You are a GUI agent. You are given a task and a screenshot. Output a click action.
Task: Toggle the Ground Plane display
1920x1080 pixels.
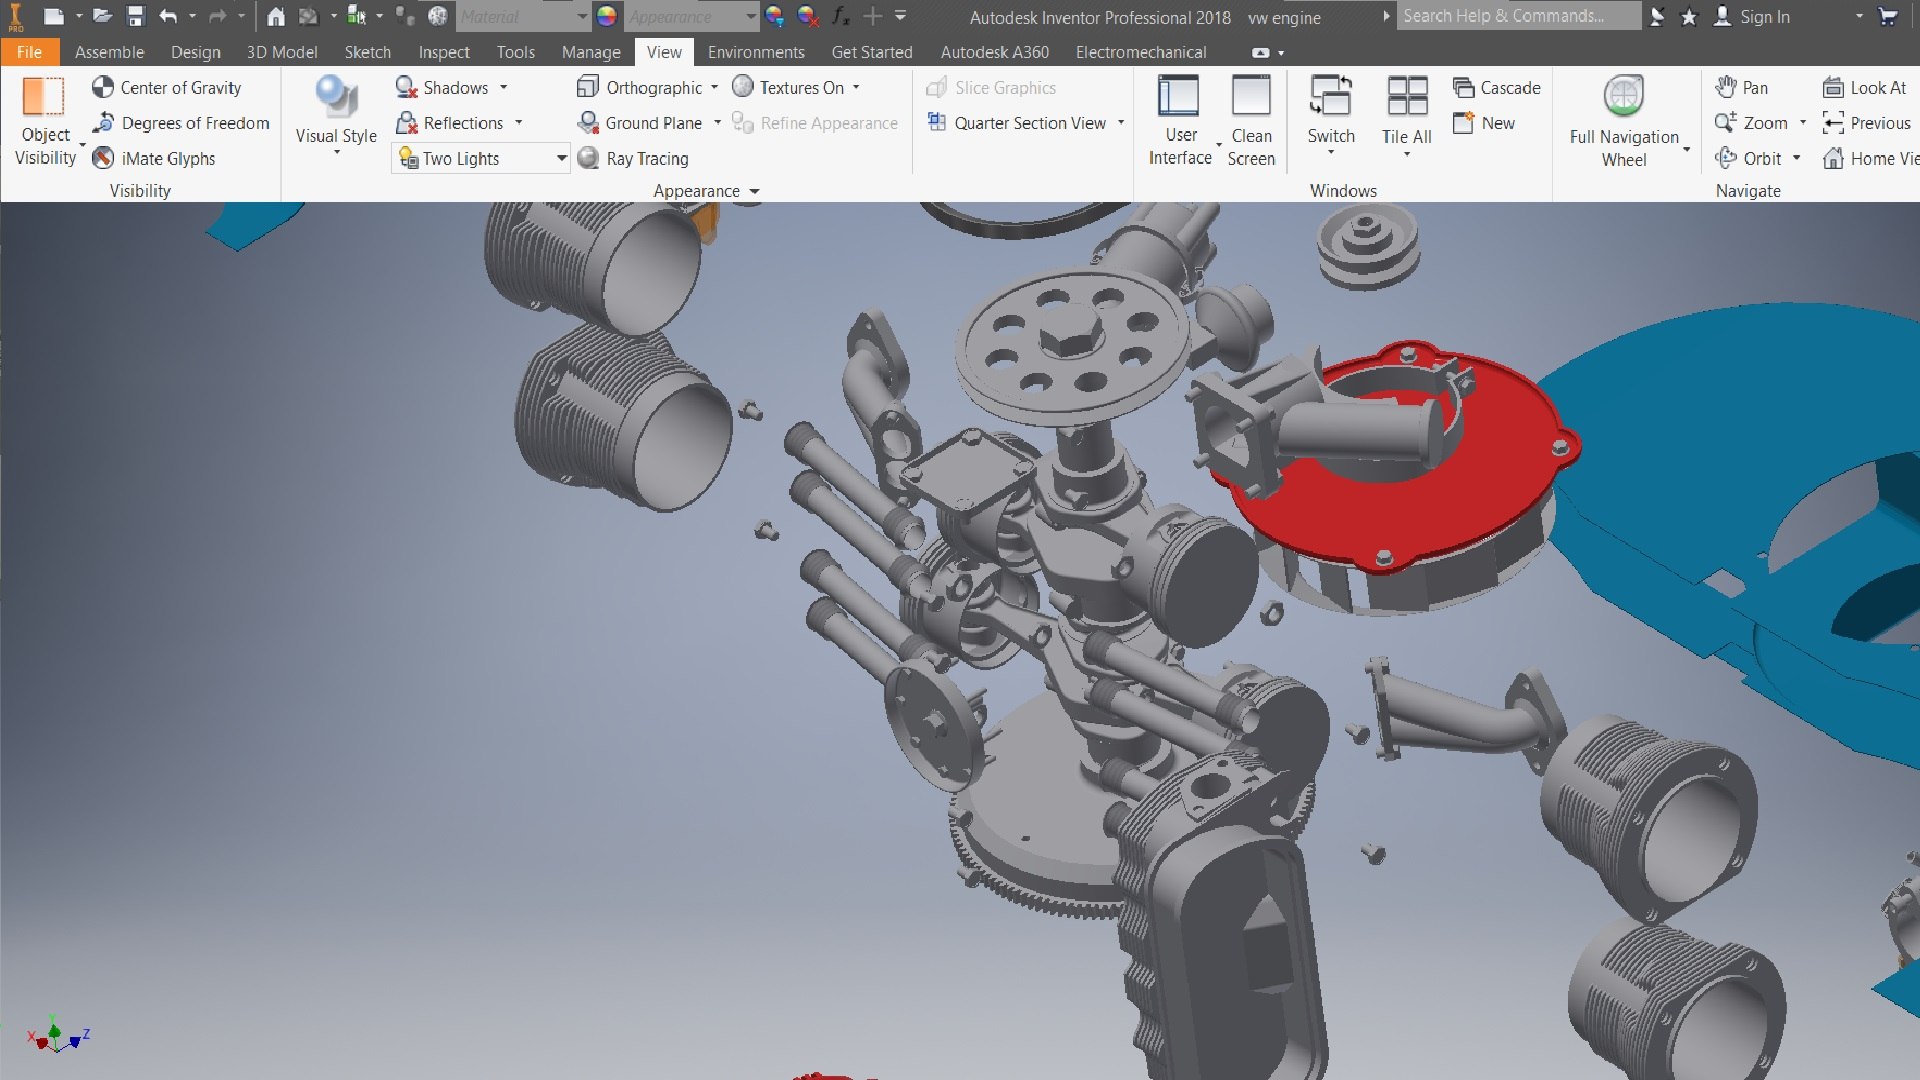[640, 123]
